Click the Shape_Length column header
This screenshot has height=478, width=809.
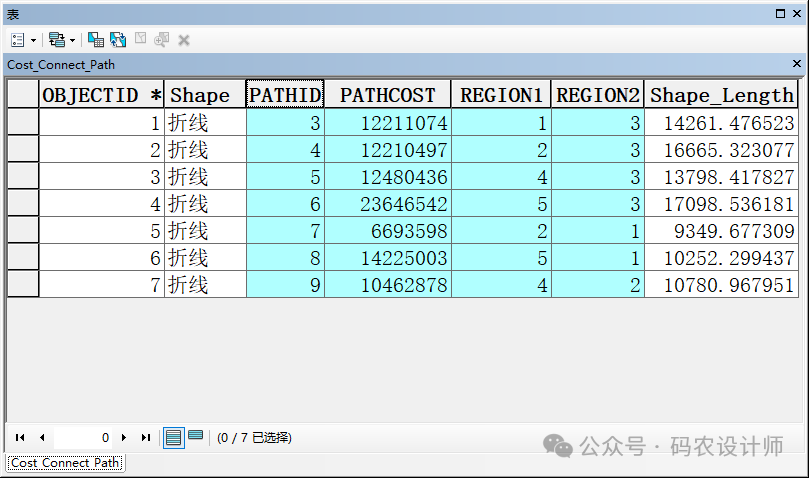click(721, 96)
